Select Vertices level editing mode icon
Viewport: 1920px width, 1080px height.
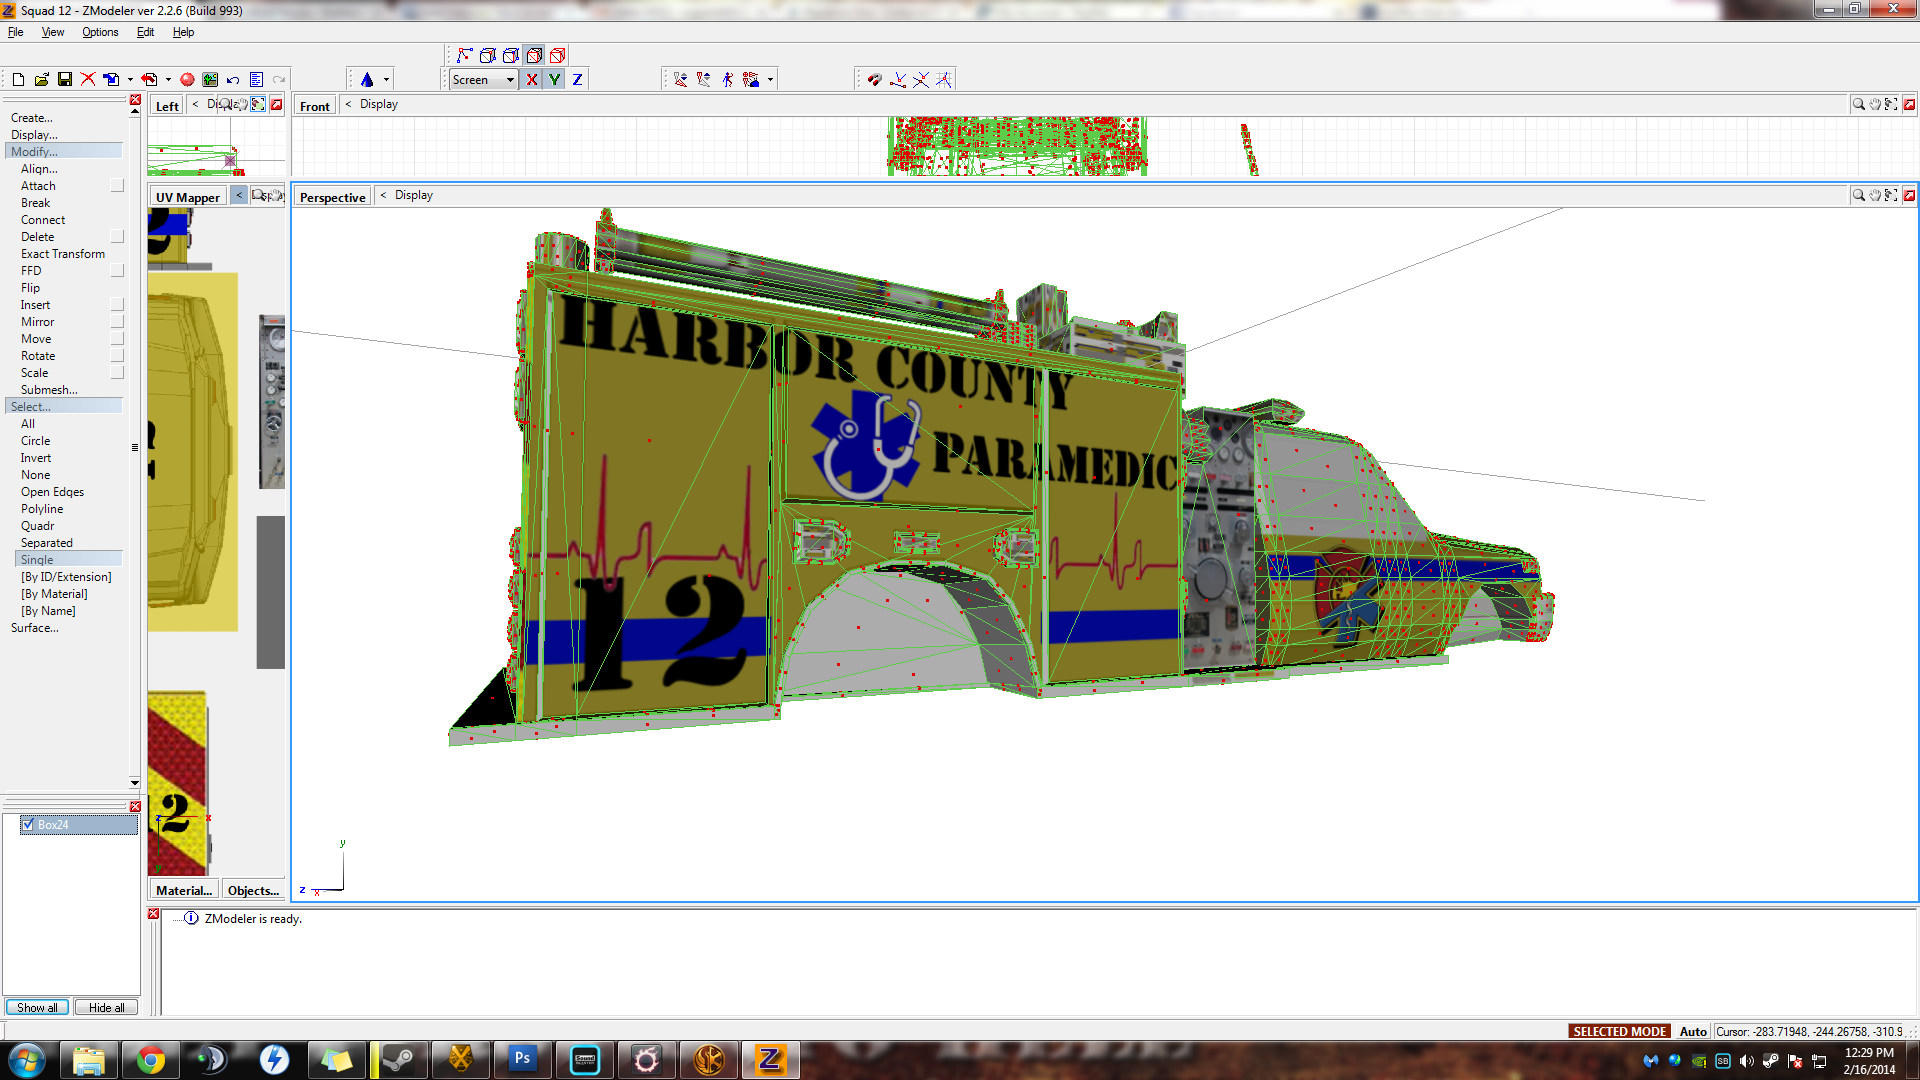click(465, 56)
